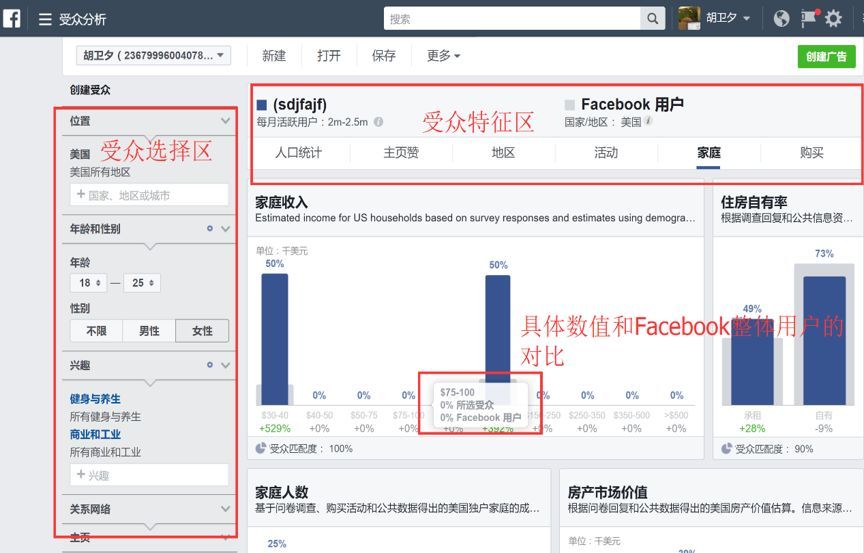The image size is (864, 553).
Task: Click the 健身与养生 interest link
Action: [95, 399]
